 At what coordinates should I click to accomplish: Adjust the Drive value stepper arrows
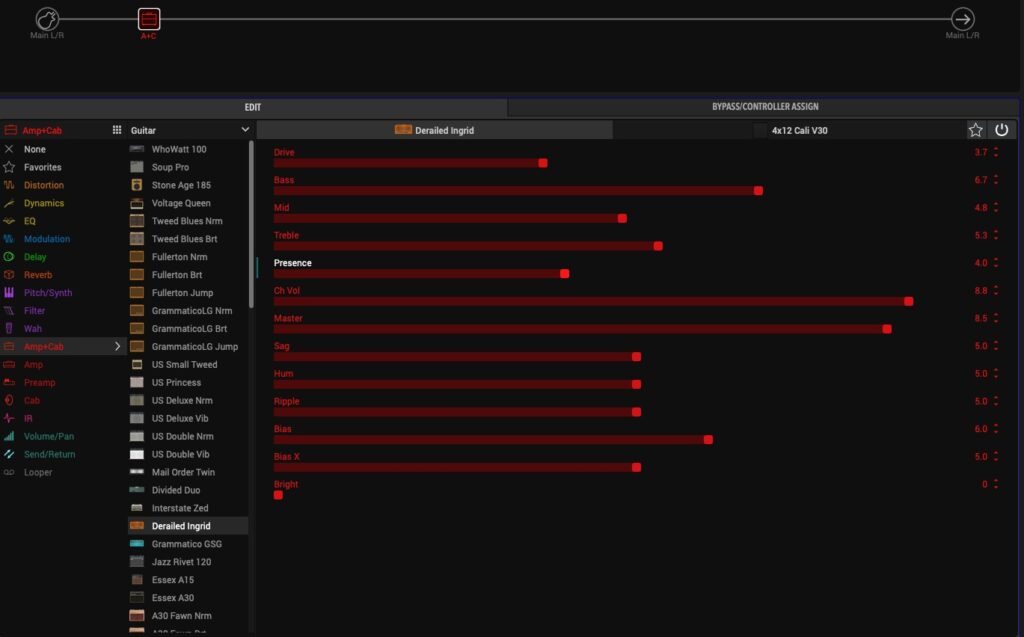click(x=996, y=152)
